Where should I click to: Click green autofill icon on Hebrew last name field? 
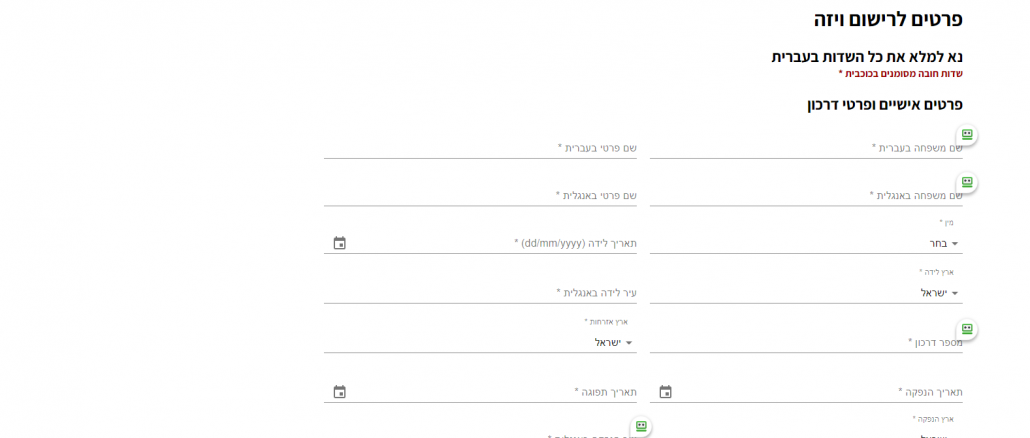[x=967, y=134]
